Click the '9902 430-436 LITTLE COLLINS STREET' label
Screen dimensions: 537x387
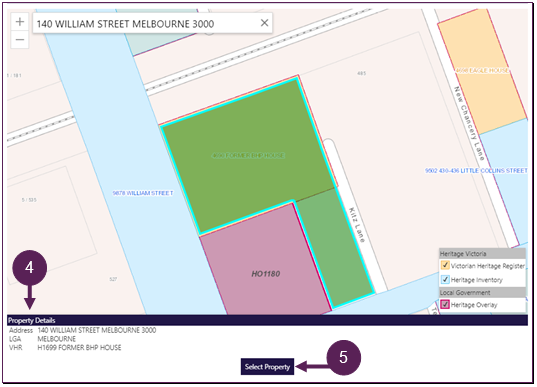pyautogui.click(x=476, y=171)
